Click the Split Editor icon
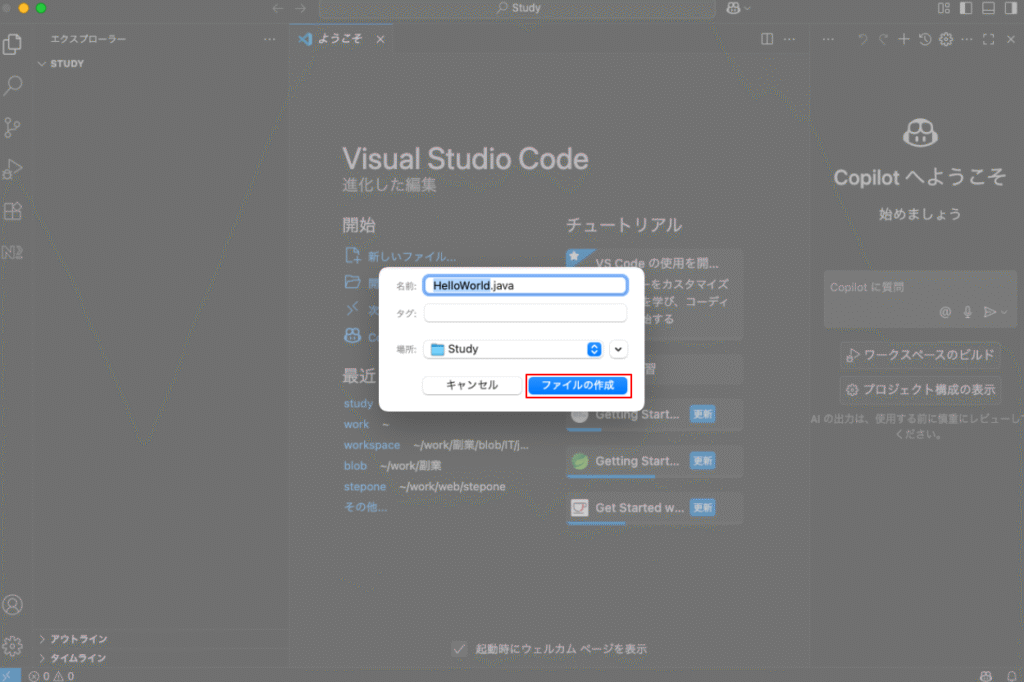Screen dimensions: 1024x682 [767, 39]
